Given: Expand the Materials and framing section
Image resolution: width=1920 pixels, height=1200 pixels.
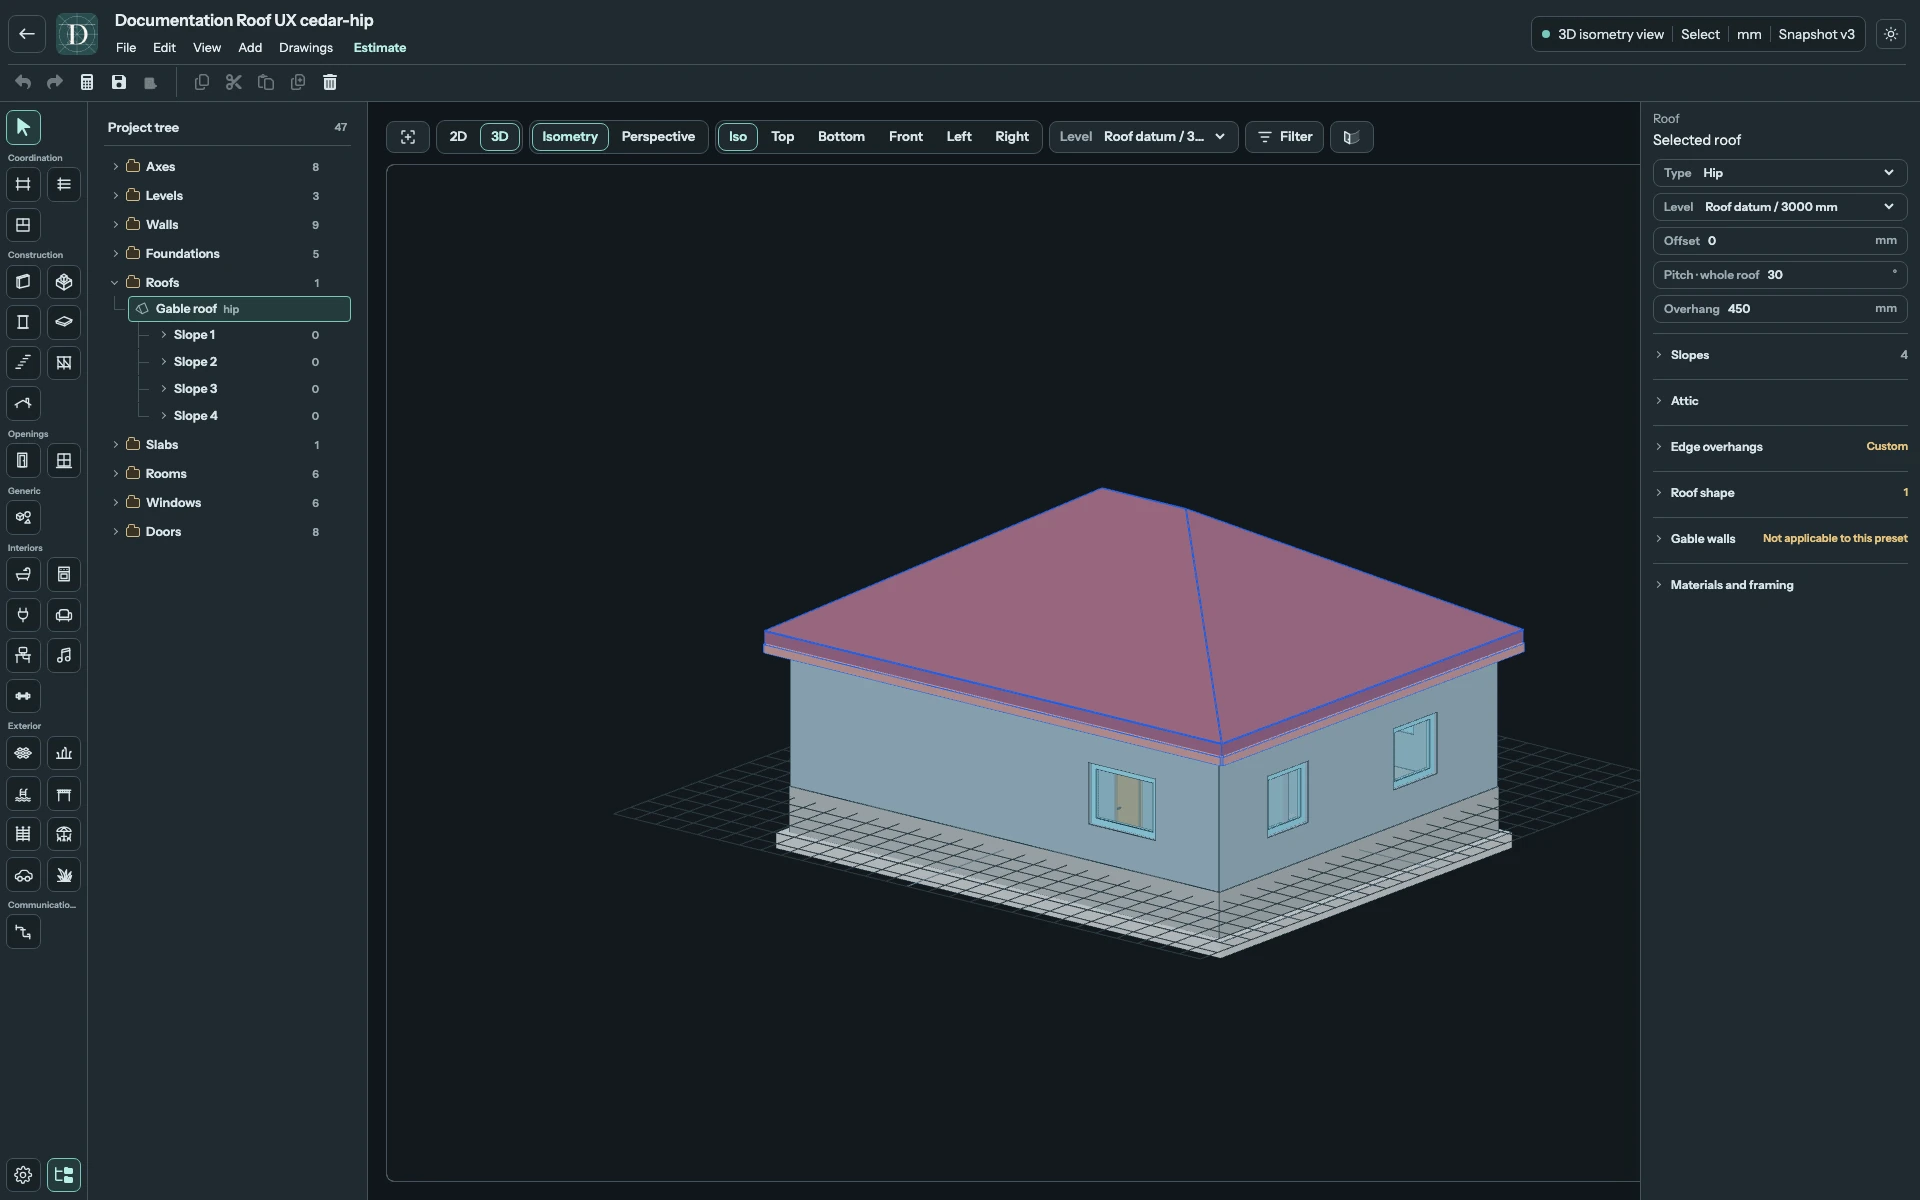Looking at the screenshot, I should 1780,585.
